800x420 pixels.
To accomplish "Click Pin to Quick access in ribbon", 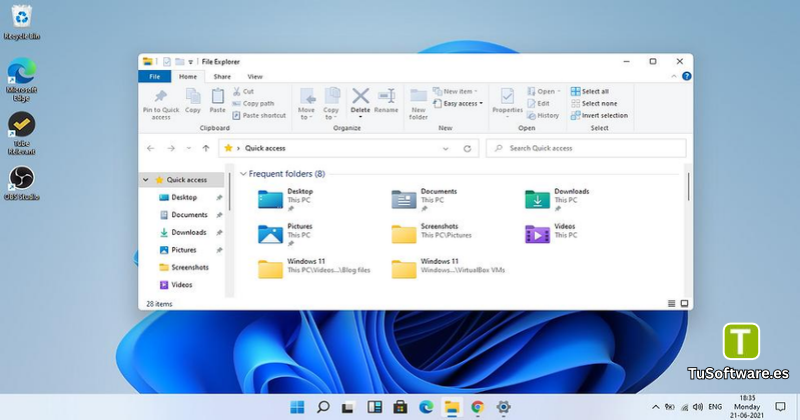I will (x=161, y=104).
